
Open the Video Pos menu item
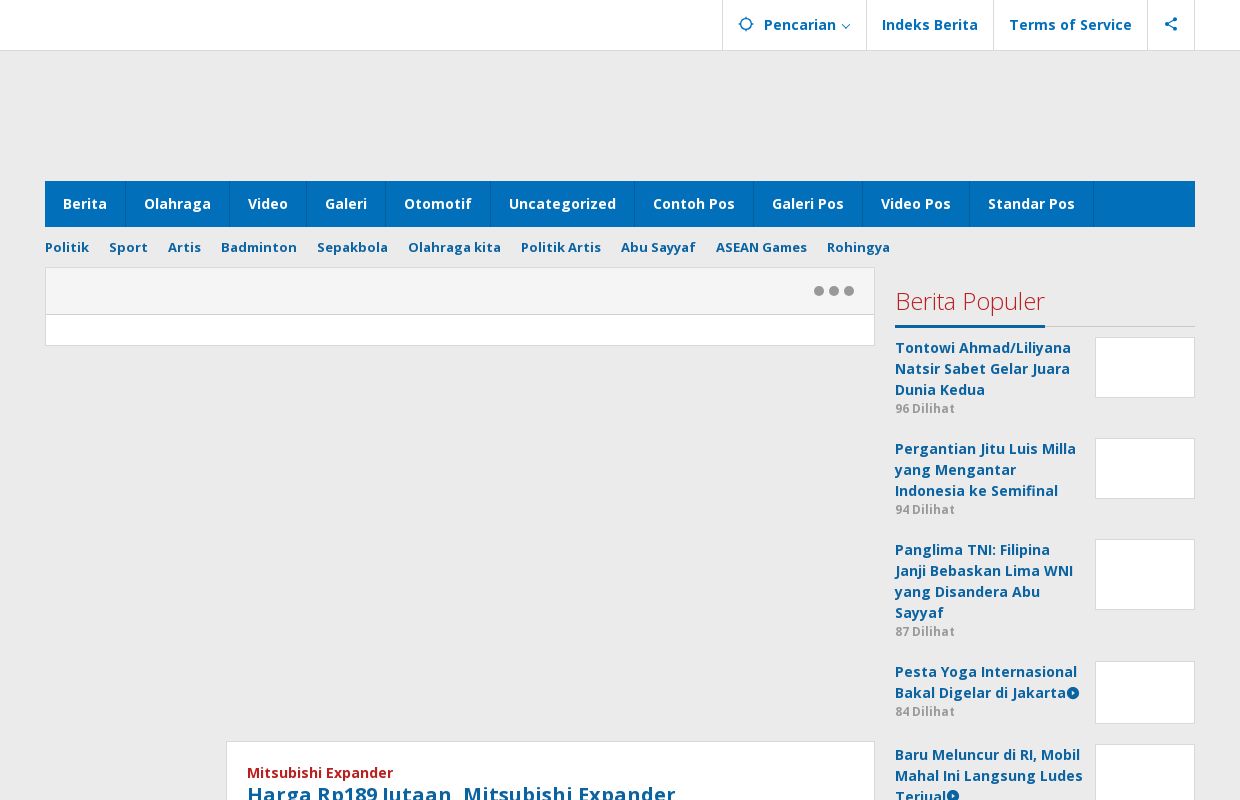tap(915, 204)
